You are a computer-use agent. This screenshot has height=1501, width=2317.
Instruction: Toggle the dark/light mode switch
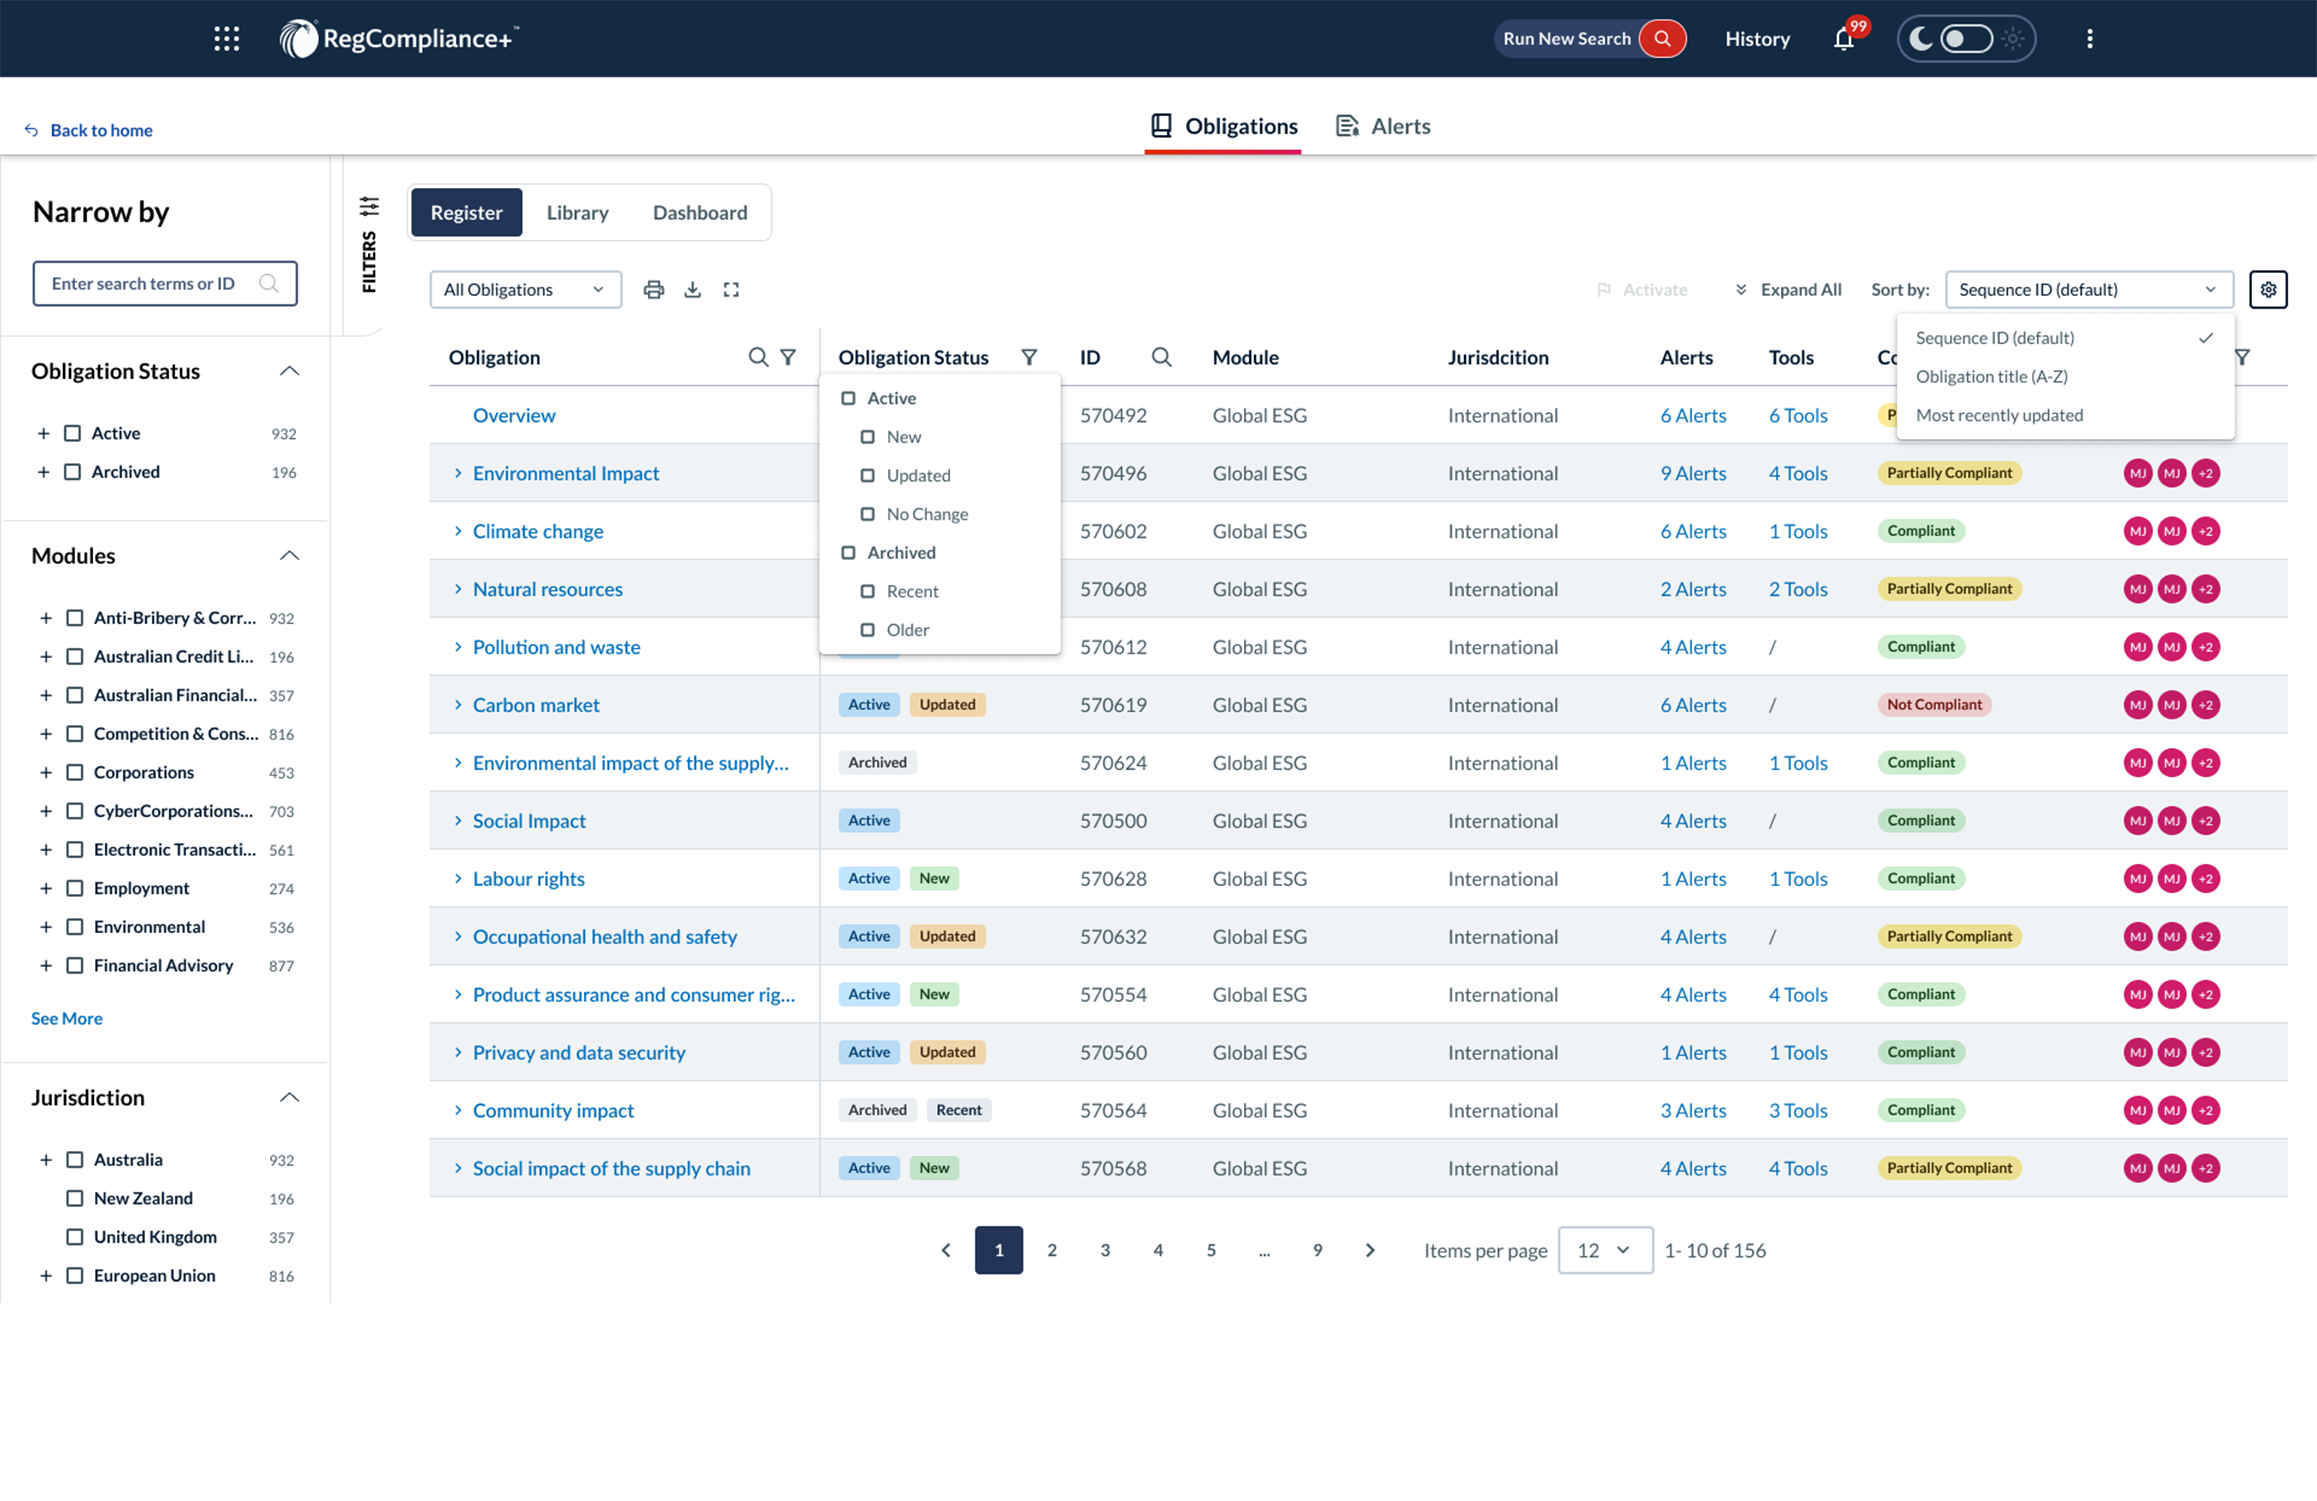click(1965, 39)
